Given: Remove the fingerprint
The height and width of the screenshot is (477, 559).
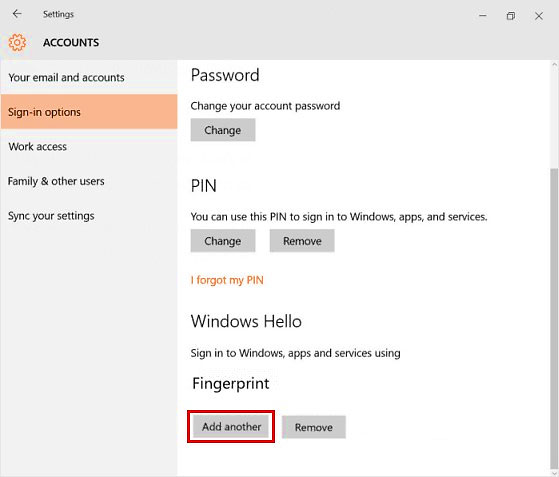Looking at the screenshot, I should point(314,427).
